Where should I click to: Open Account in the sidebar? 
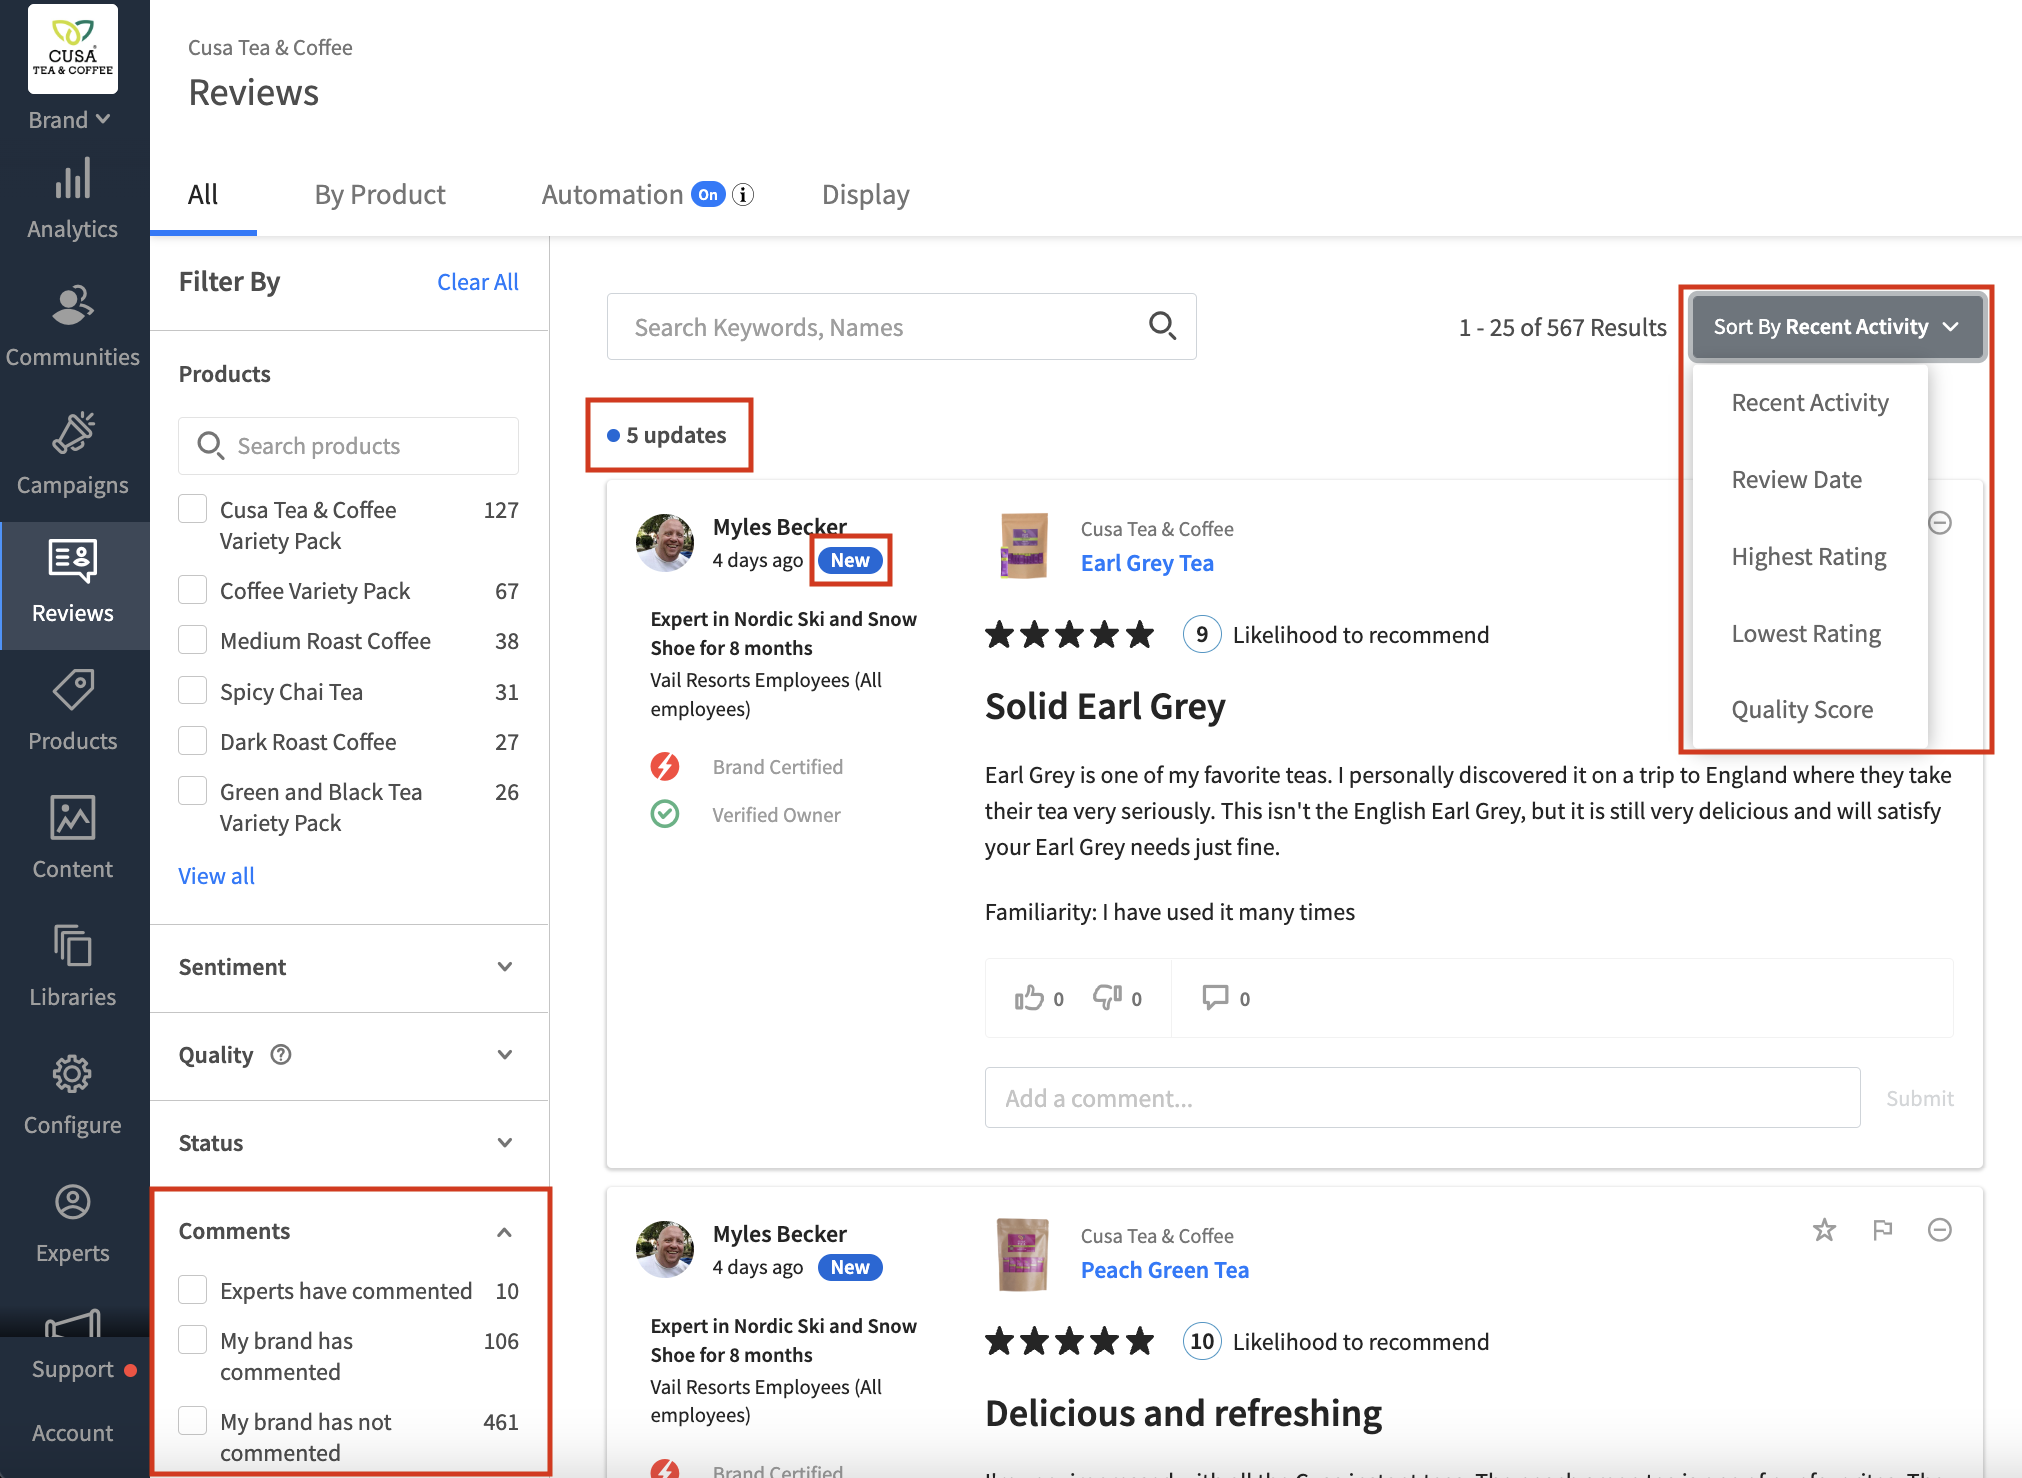point(73,1433)
